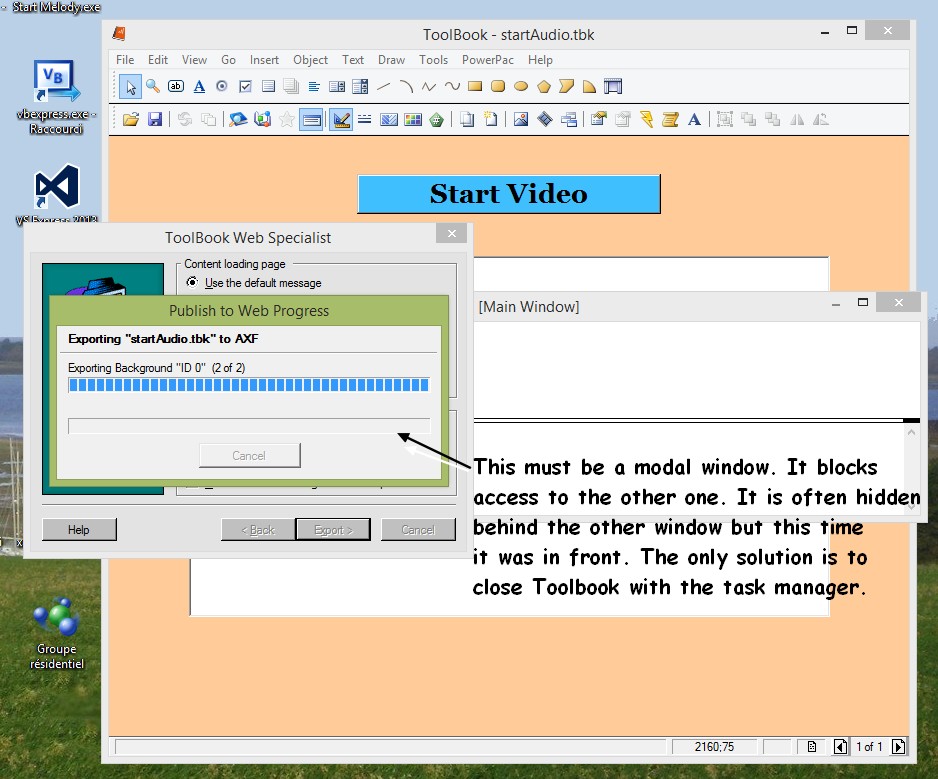Screen dimensions: 938x779
Task: Click the Start Video button
Action: coord(509,194)
